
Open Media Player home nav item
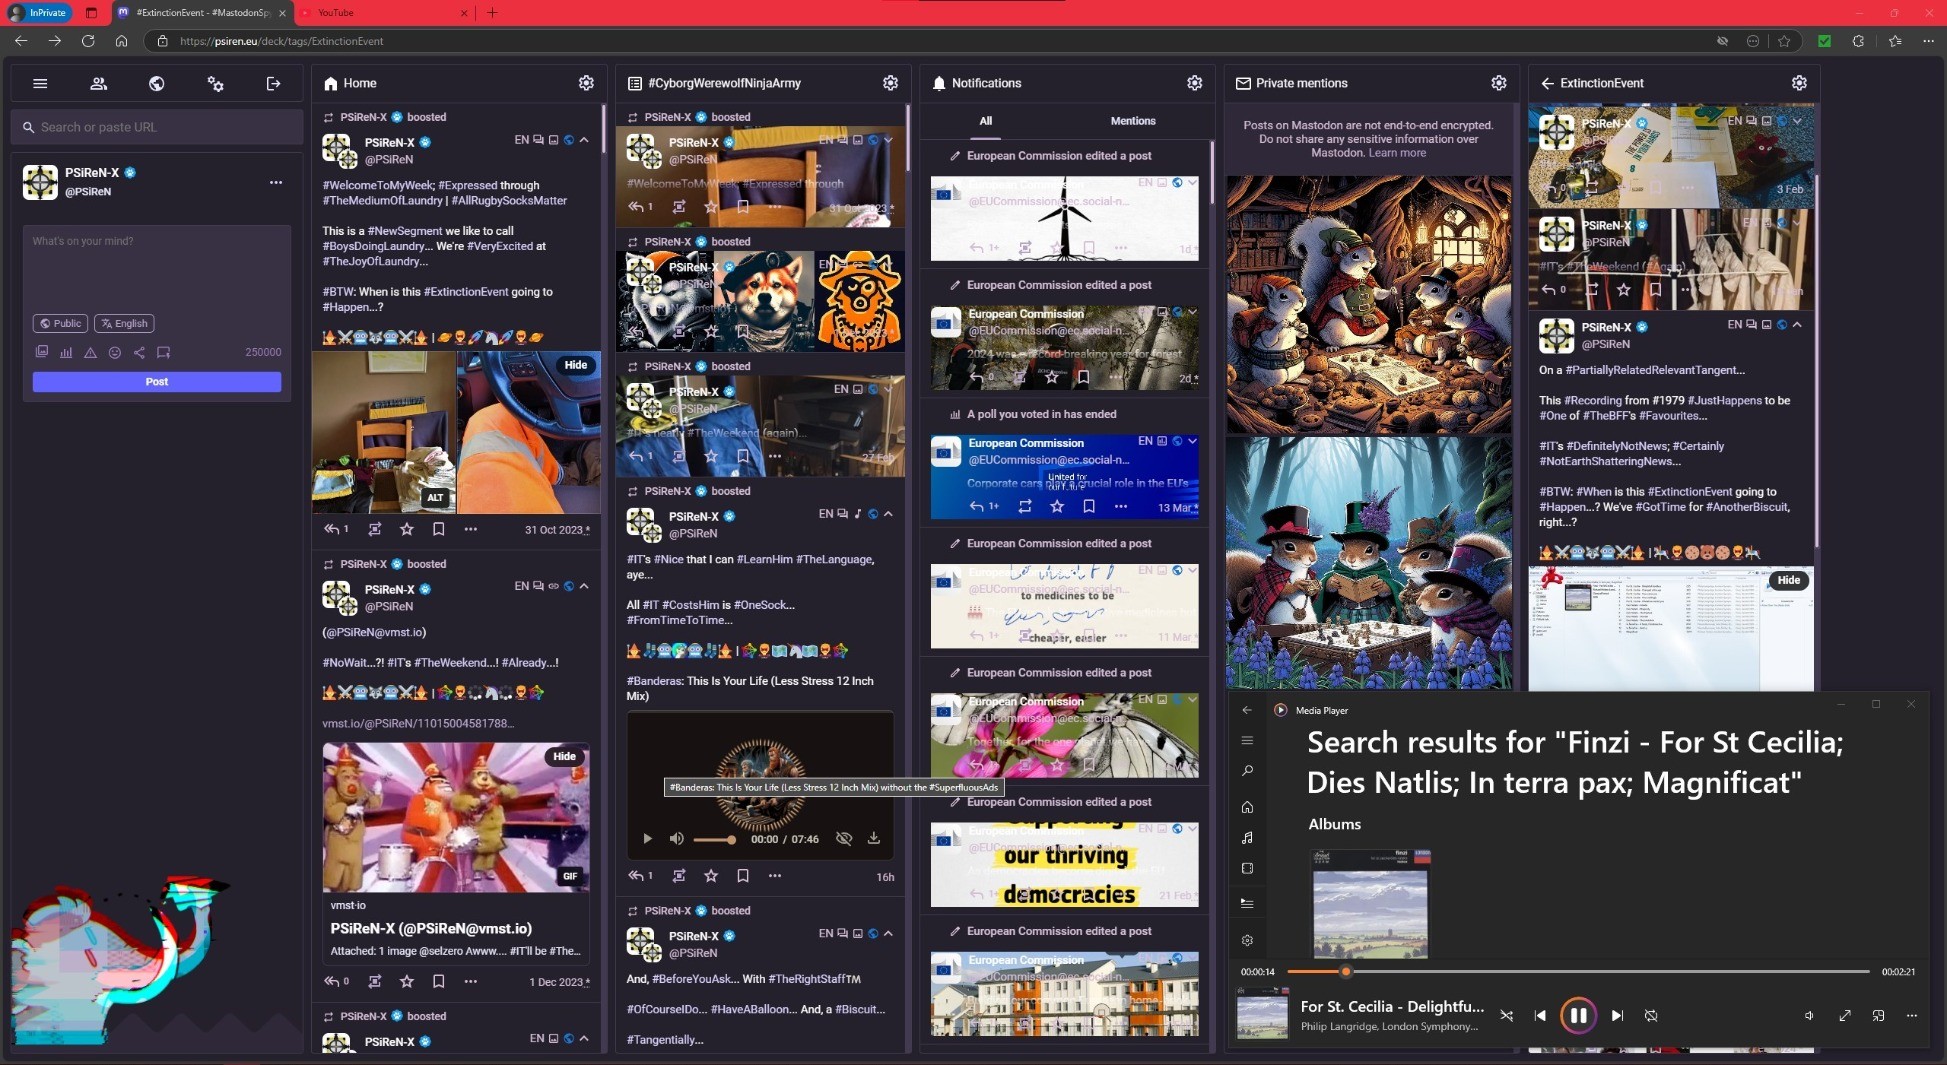(1247, 807)
